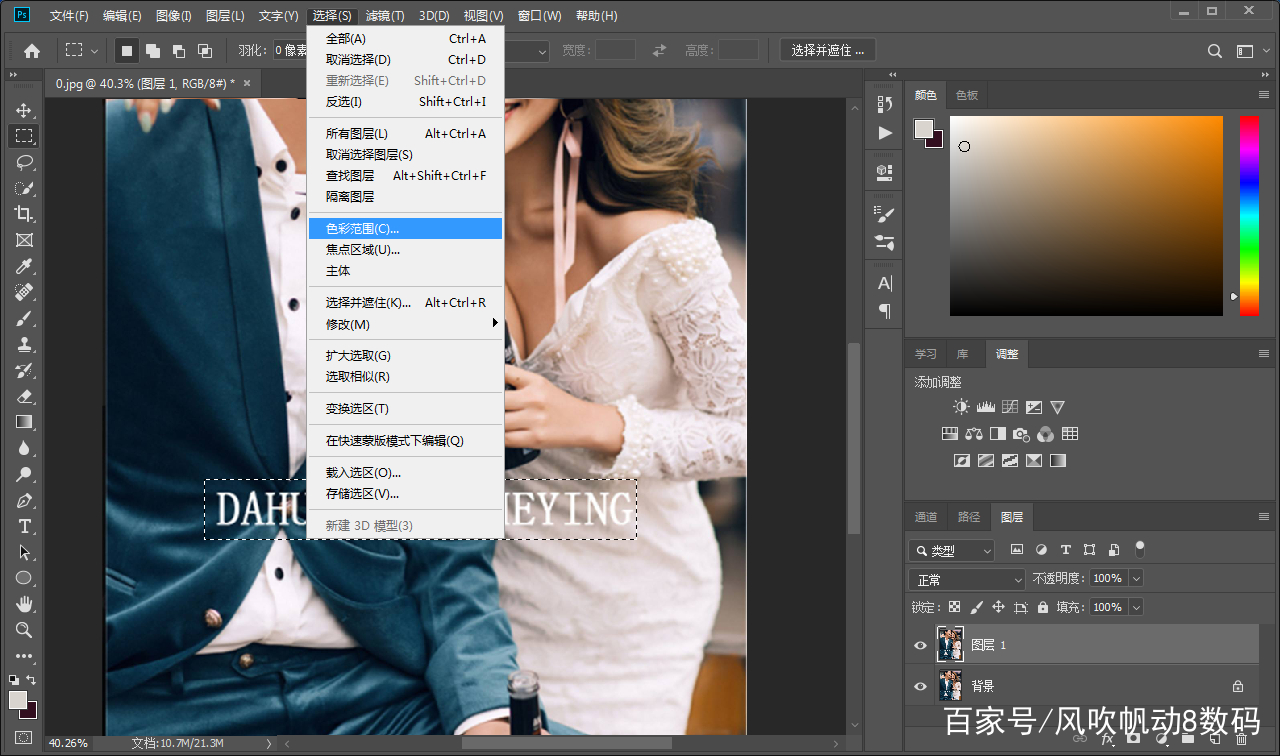Select the Hand tool

coord(24,604)
